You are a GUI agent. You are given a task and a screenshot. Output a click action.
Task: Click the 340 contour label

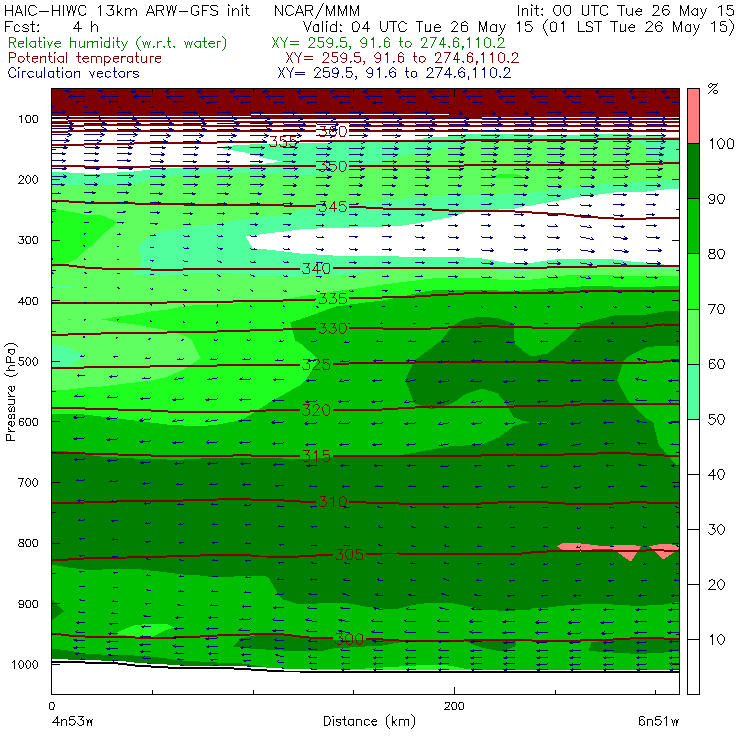pos(316,269)
